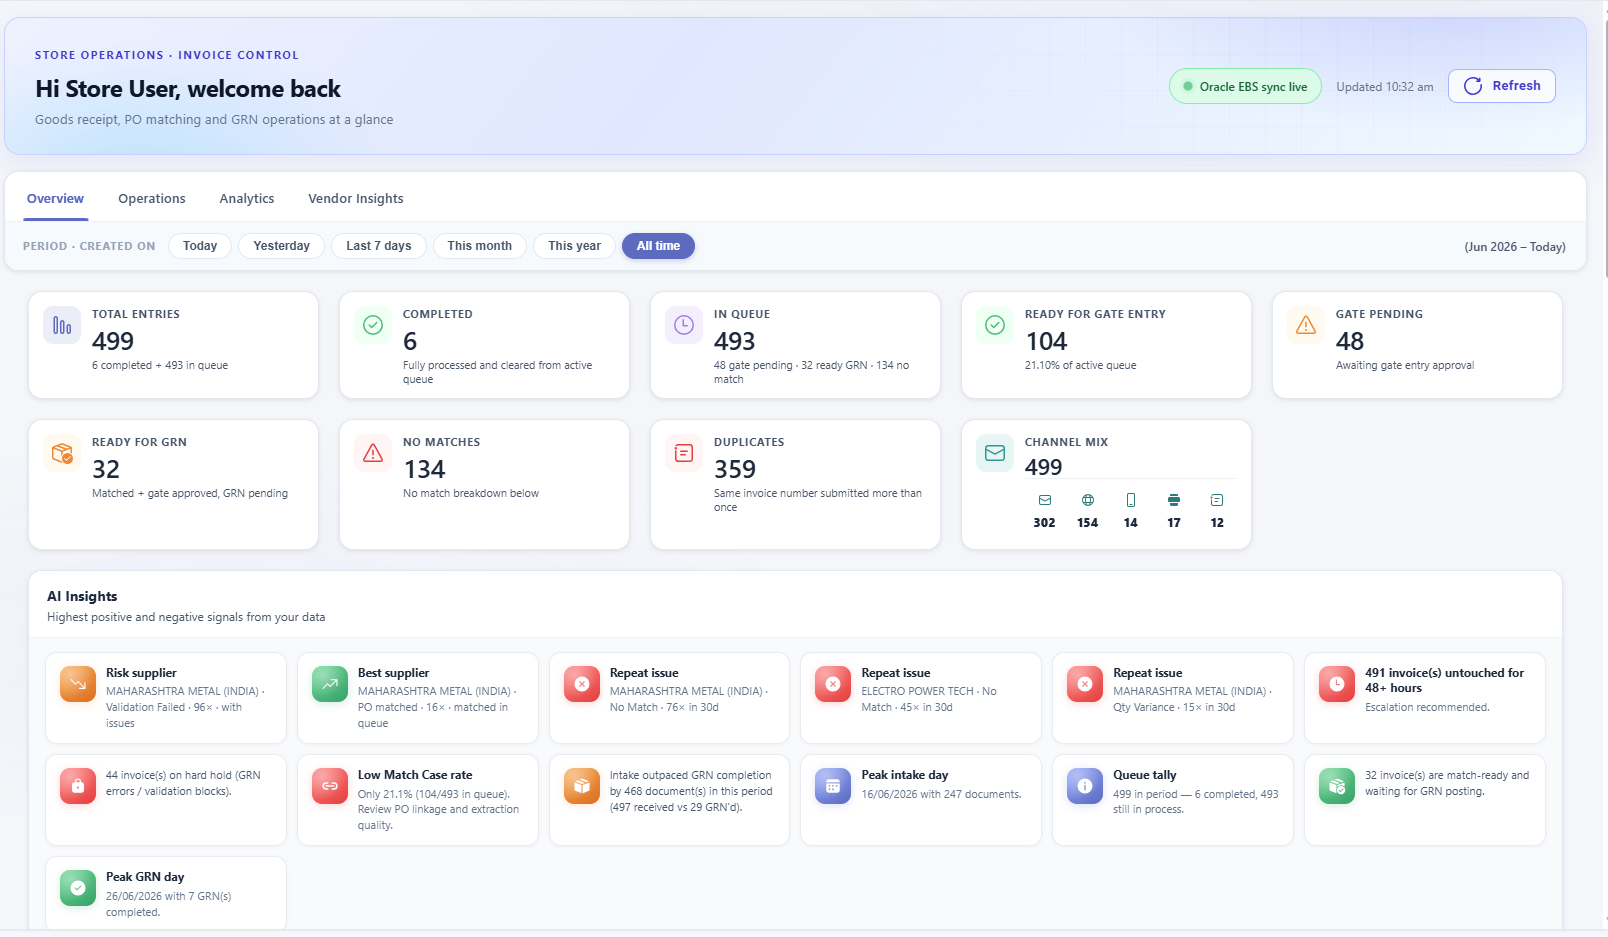The image size is (1608, 937).
Task: Click the text 'No match breakdown below'
Action: coord(471,493)
